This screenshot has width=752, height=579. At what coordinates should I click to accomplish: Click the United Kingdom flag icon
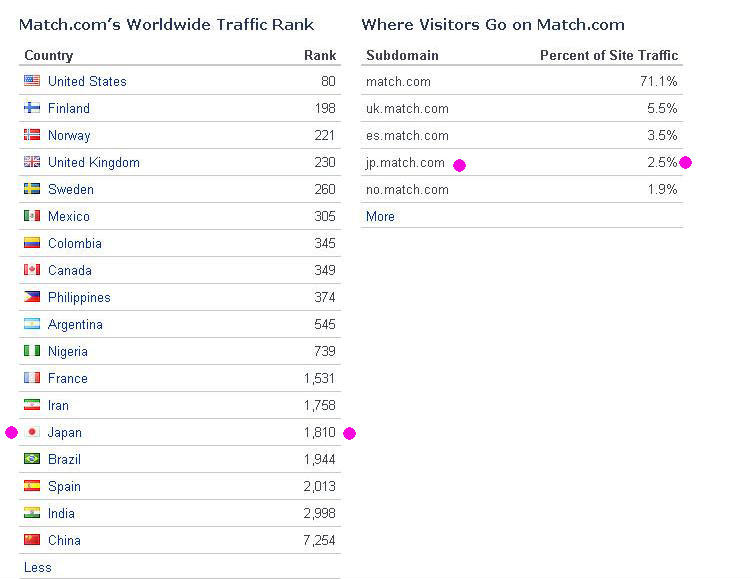[31, 162]
